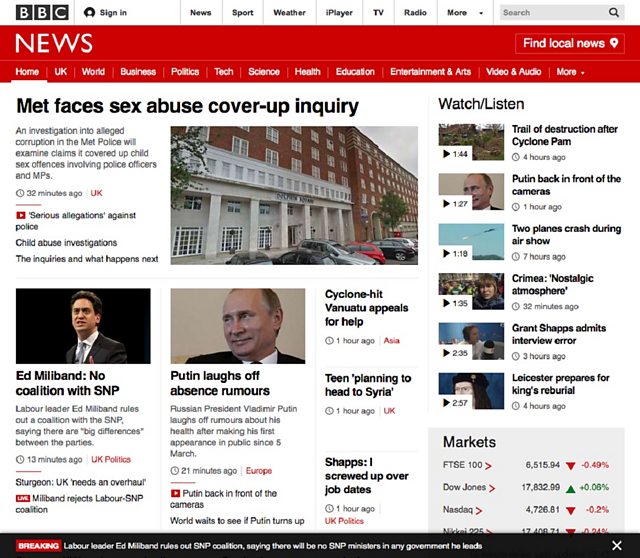The image size is (640, 558).
Task: Click the BBC logo
Action: (x=42, y=13)
